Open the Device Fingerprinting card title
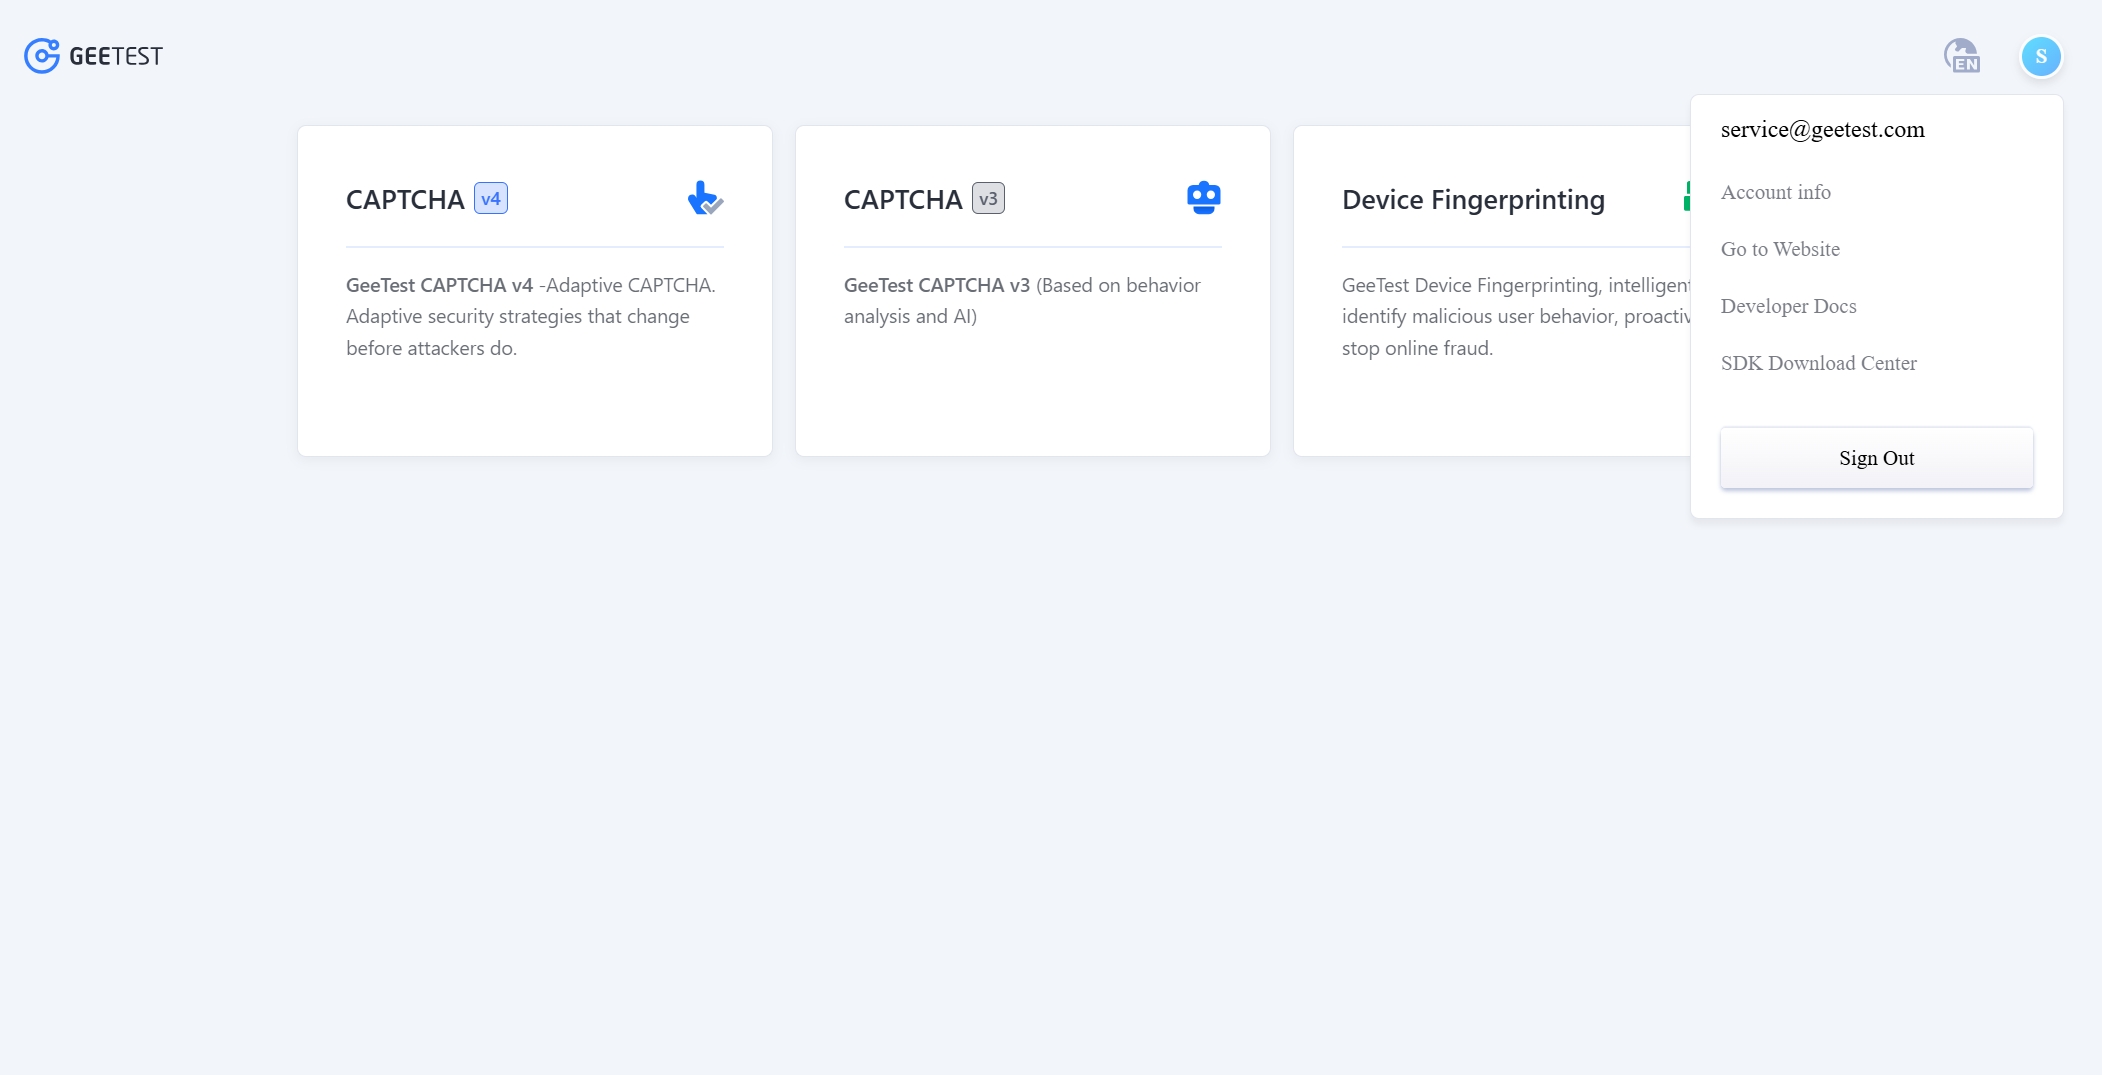Image resolution: width=2102 pixels, height=1075 pixels. point(1472,200)
